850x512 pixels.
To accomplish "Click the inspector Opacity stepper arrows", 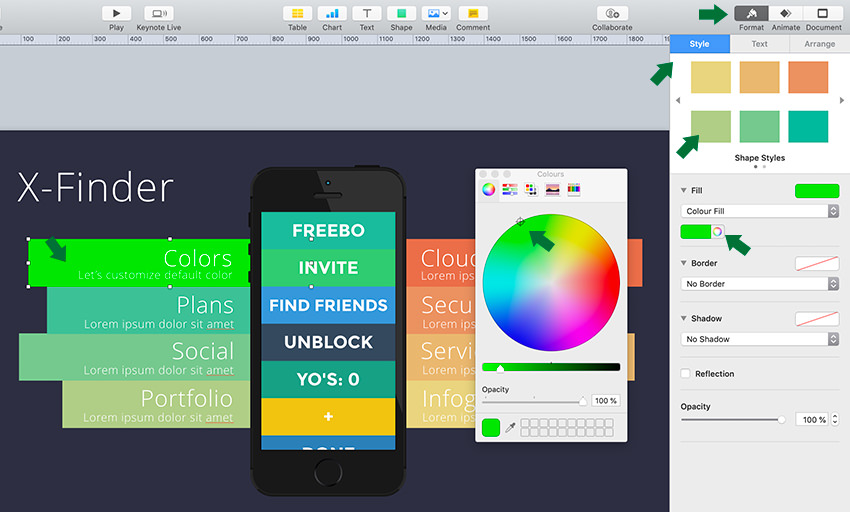I will coord(835,419).
